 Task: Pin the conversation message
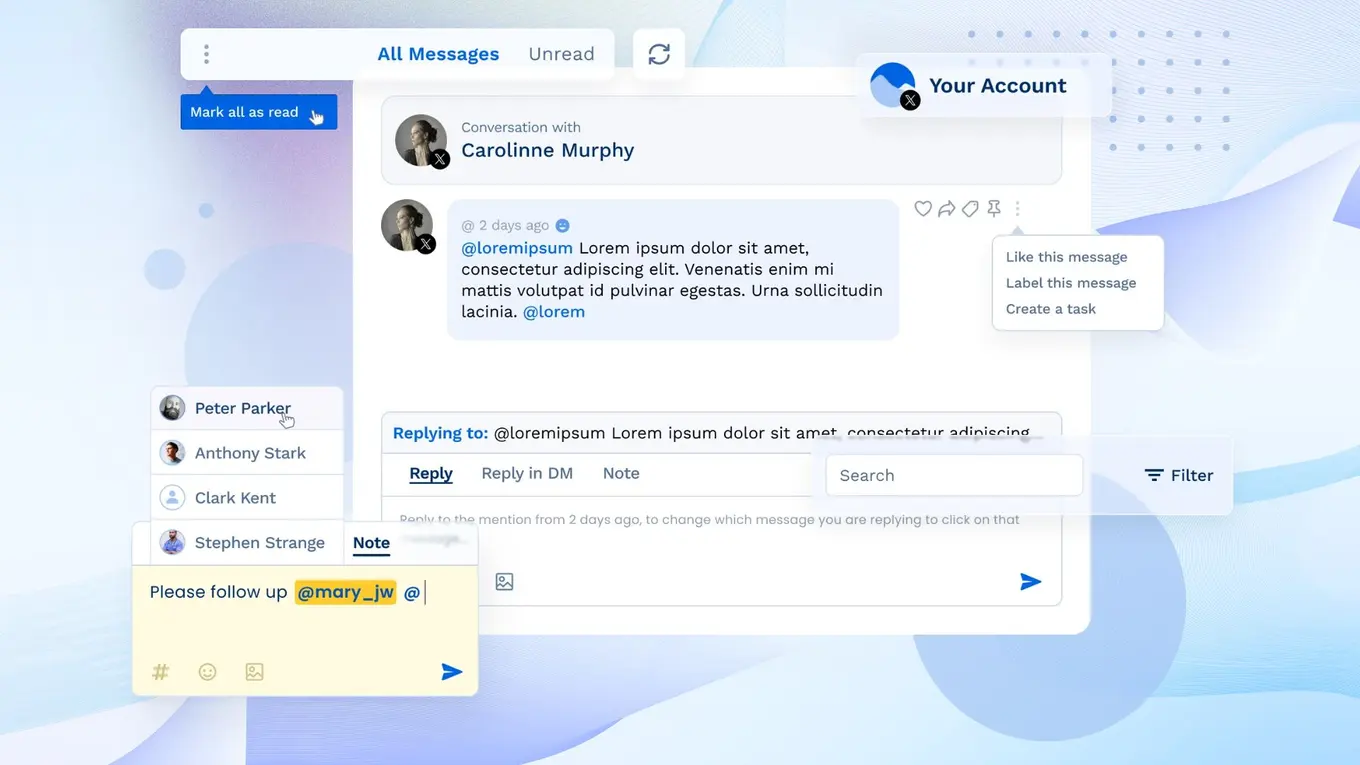coord(994,208)
